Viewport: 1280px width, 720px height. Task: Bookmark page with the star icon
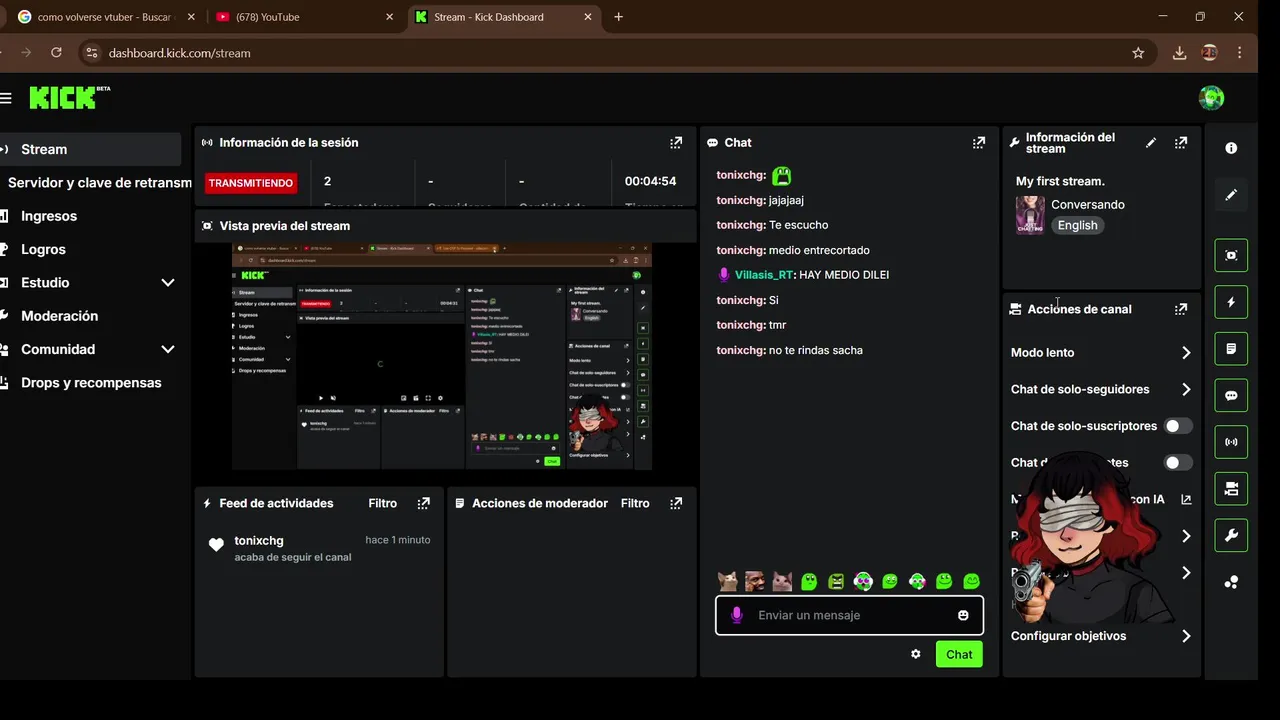click(x=1138, y=53)
